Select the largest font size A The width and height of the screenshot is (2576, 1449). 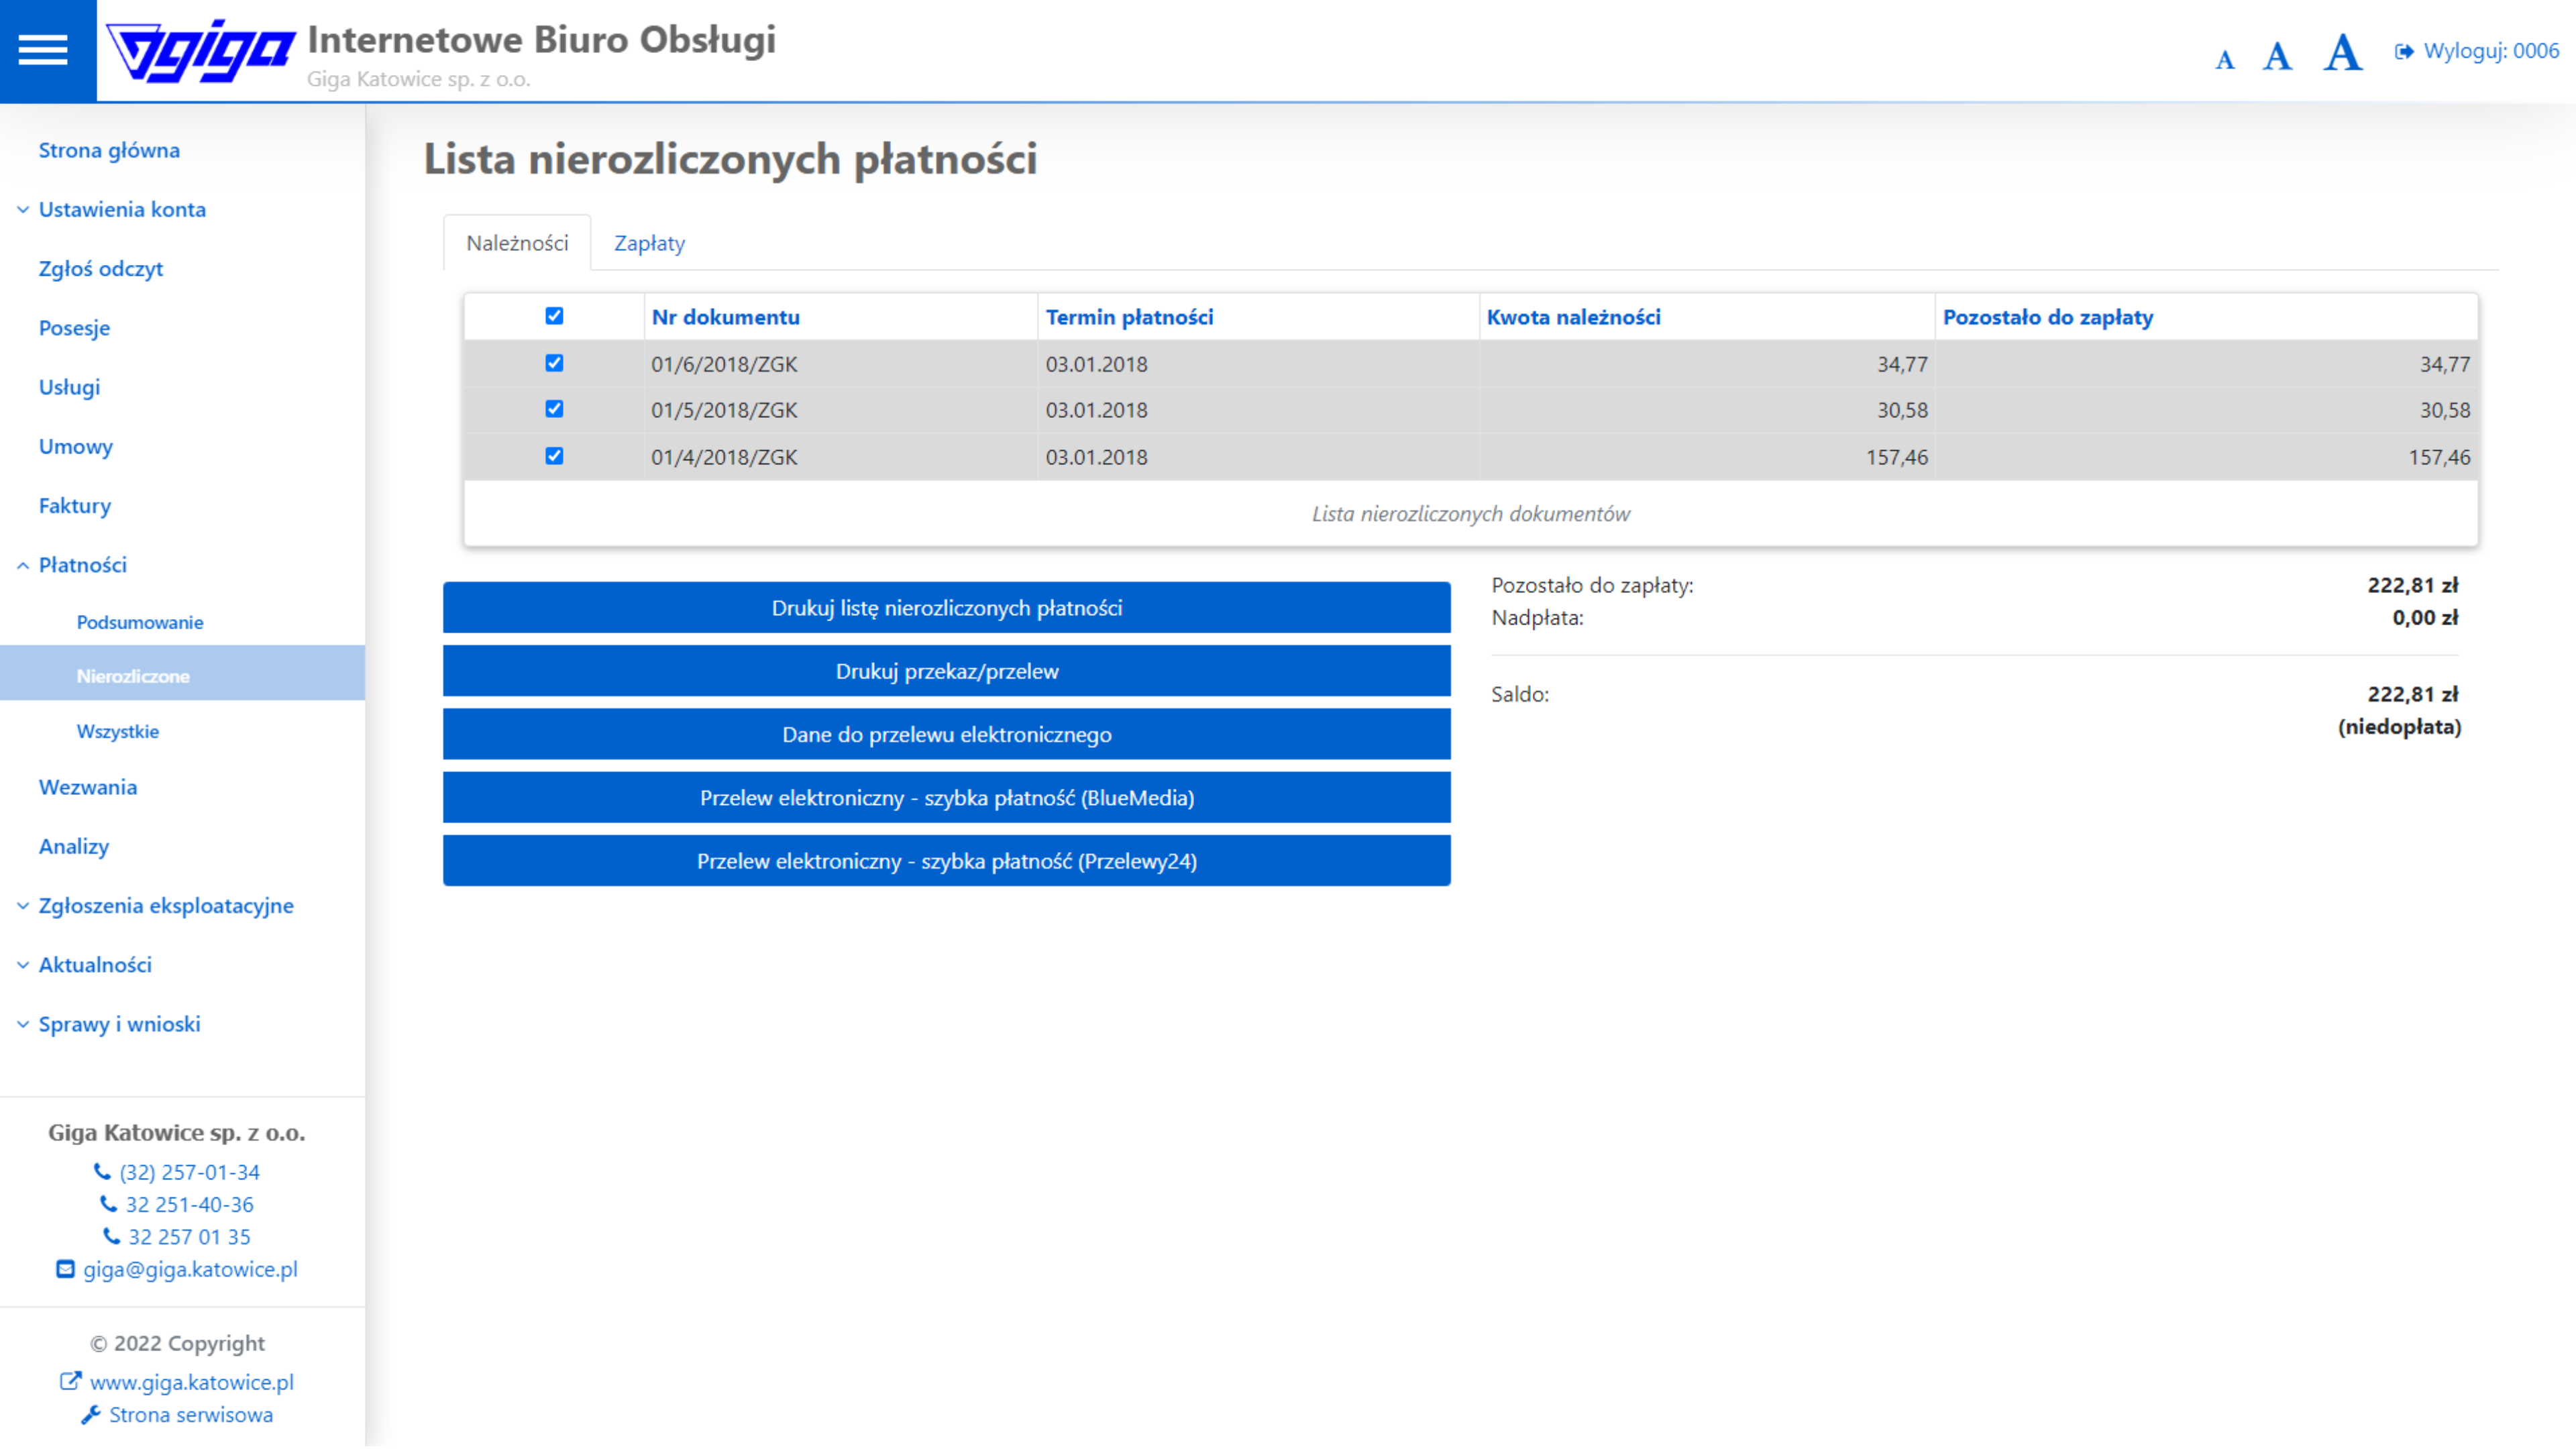(2343, 52)
